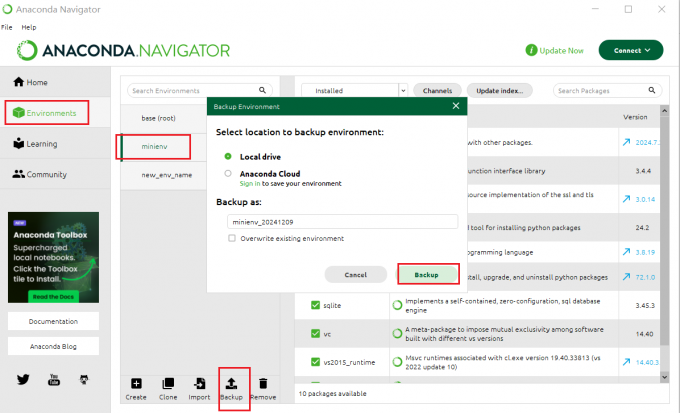
Task: Click the Backup icon in the bottom toolbar
Action: tap(231, 384)
